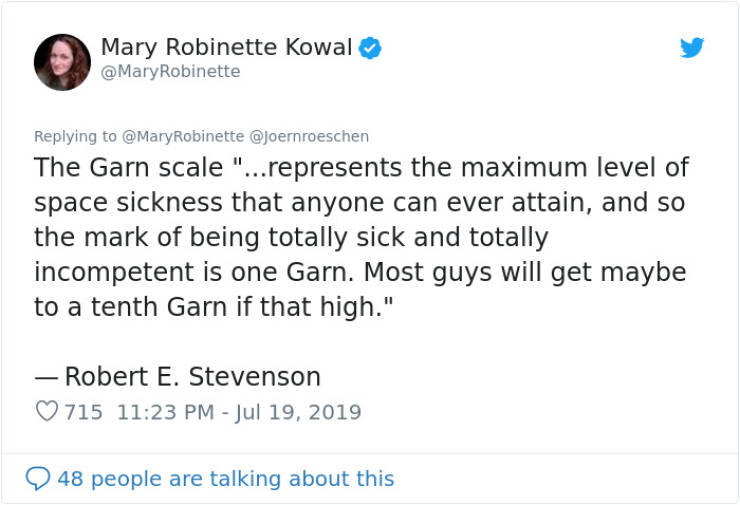Like the tweet with the heart icon
The height and width of the screenshot is (505, 740).
tap(47, 411)
